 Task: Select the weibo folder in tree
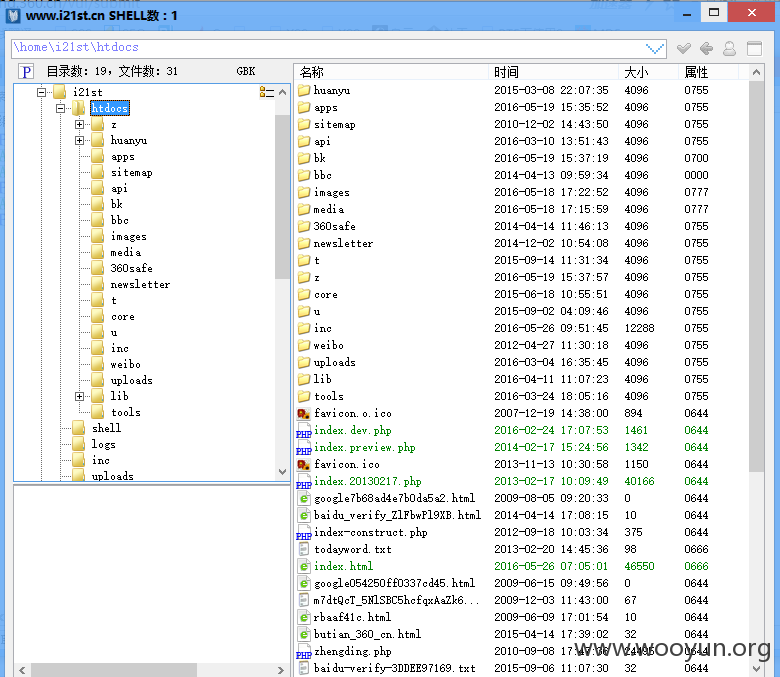click(x=125, y=365)
